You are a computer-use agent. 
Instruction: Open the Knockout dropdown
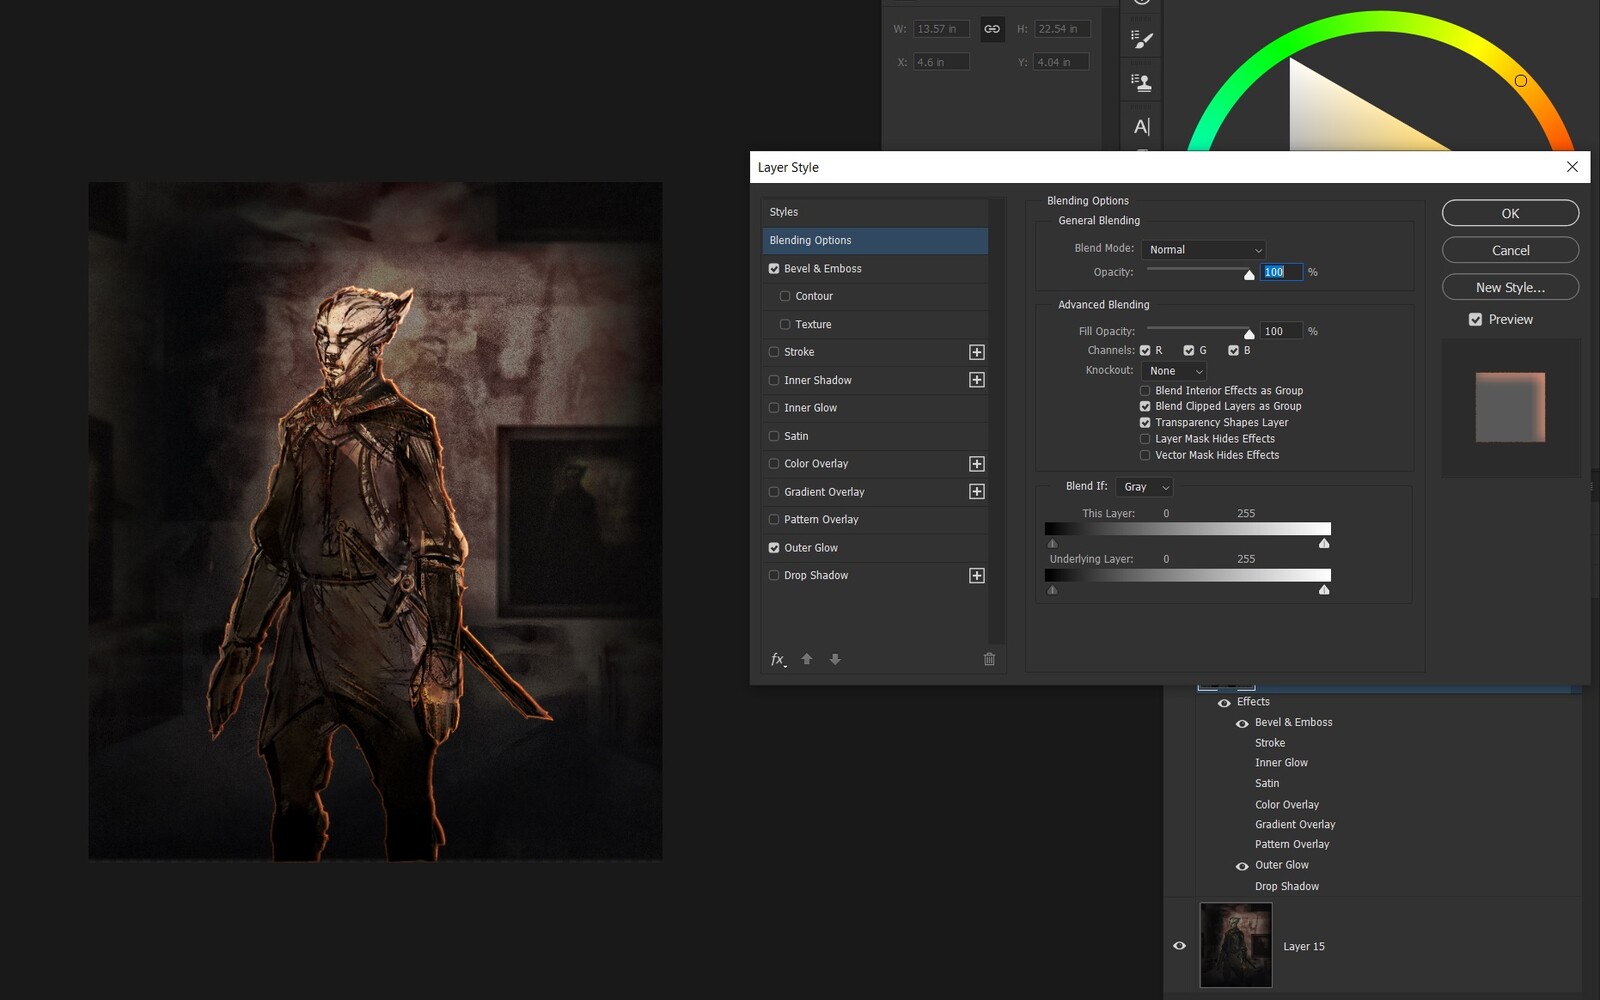(x=1175, y=371)
